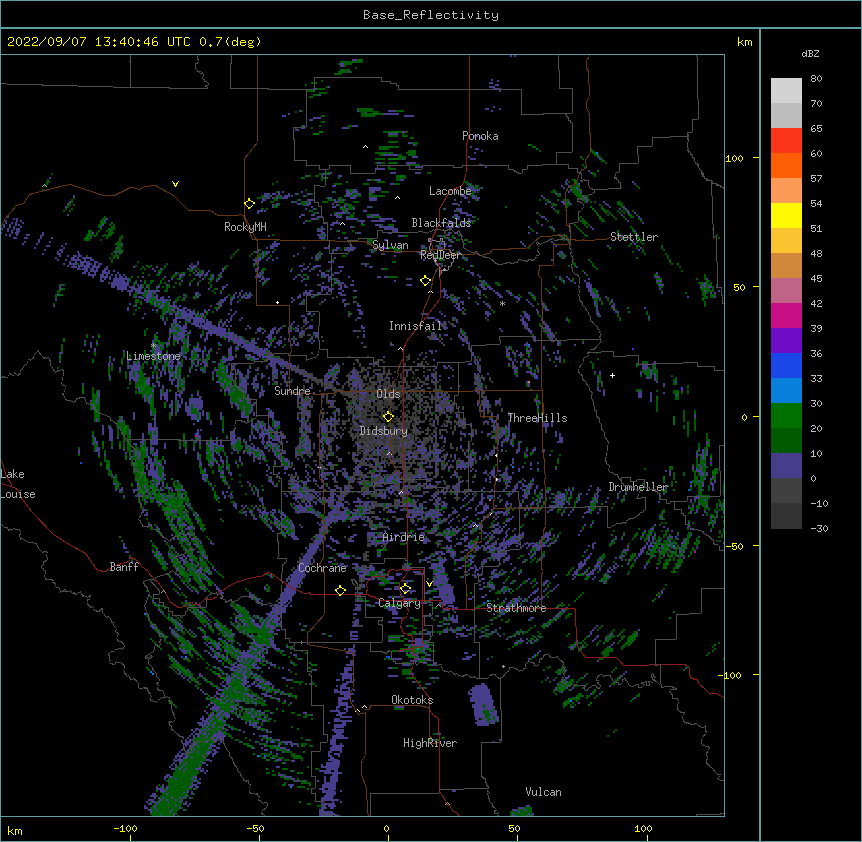Click the -30 value on the dBZ scale
862x842 pixels.
click(x=819, y=528)
